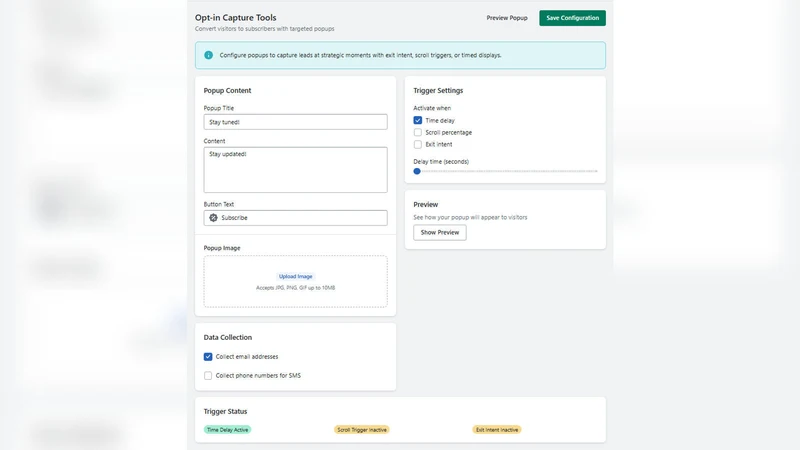Click the text 'Accepts JPG, PNG, GIF up to 10MB'

[295, 288]
